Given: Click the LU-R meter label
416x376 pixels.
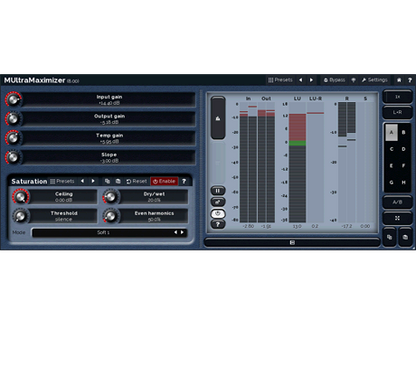Looking at the screenshot, I should pos(315,99).
